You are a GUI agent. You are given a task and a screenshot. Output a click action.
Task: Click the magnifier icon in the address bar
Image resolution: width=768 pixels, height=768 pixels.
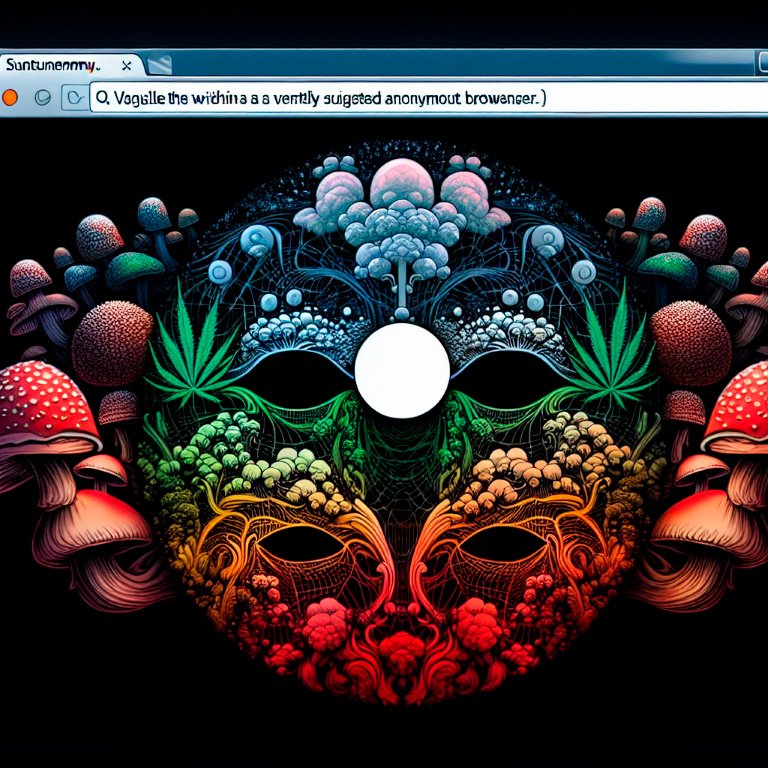102,99
